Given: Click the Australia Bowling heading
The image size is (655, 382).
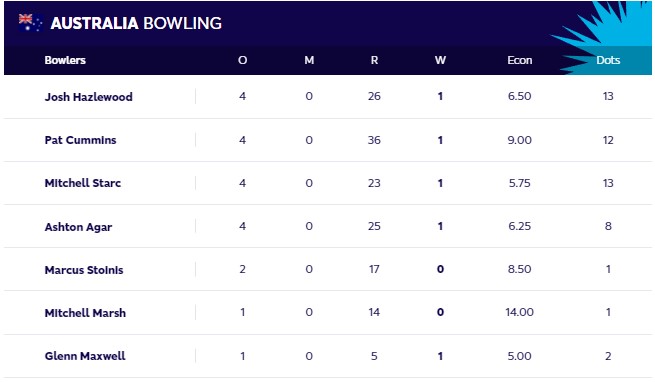Looking at the screenshot, I should (x=136, y=23).
